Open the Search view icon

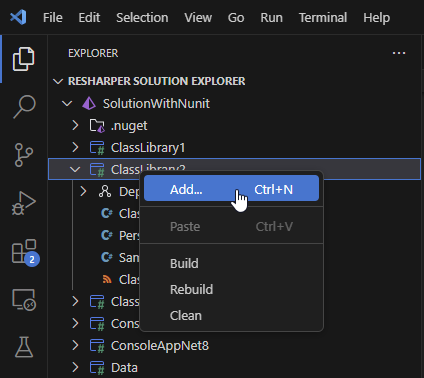pyautogui.click(x=24, y=107)
